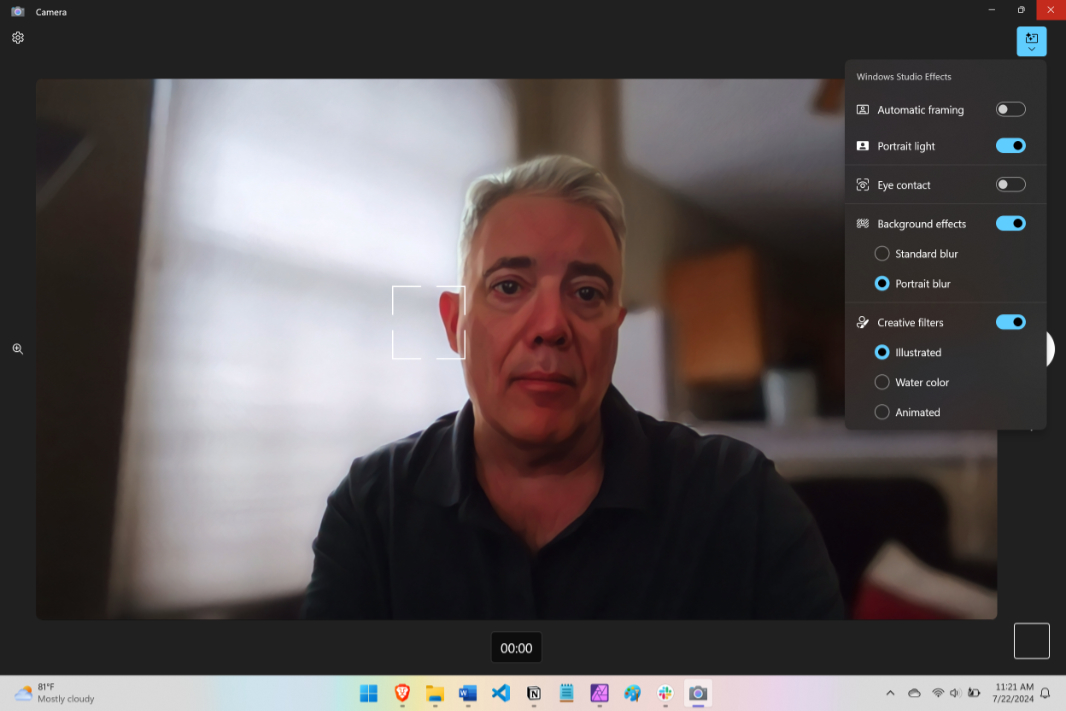Choose the Animated creative filter

coord(882,412)
